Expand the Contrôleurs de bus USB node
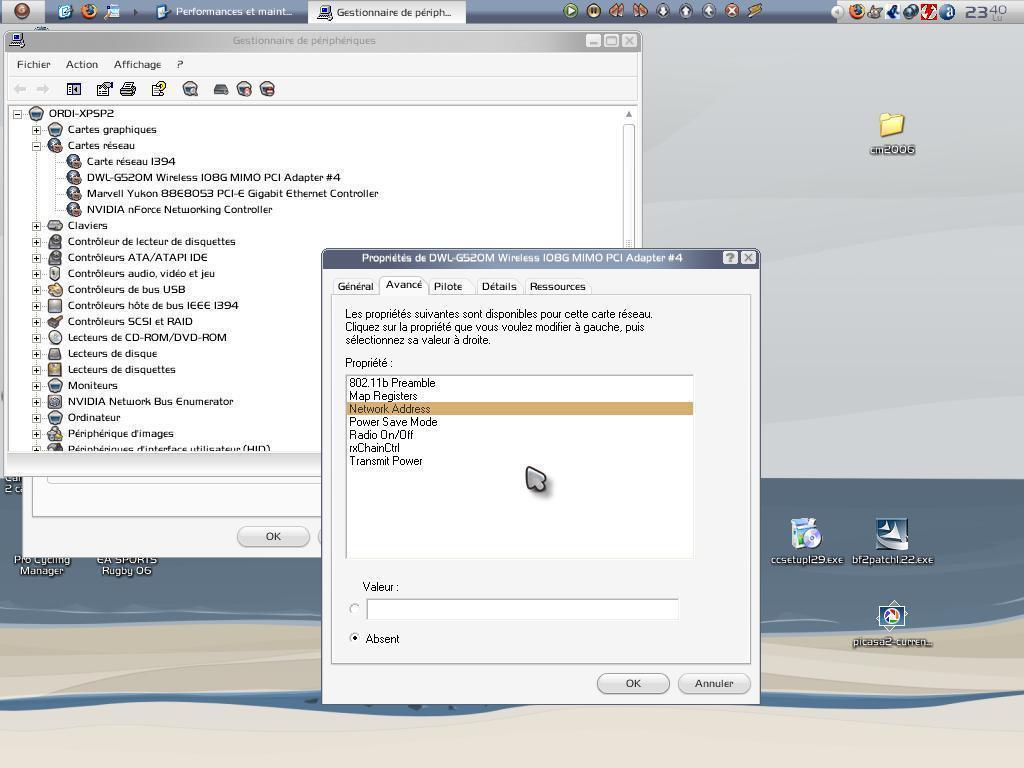Image resolution: width=1024 pixels, height=768 pixels. pyautogui.click(x=37, y=289)
